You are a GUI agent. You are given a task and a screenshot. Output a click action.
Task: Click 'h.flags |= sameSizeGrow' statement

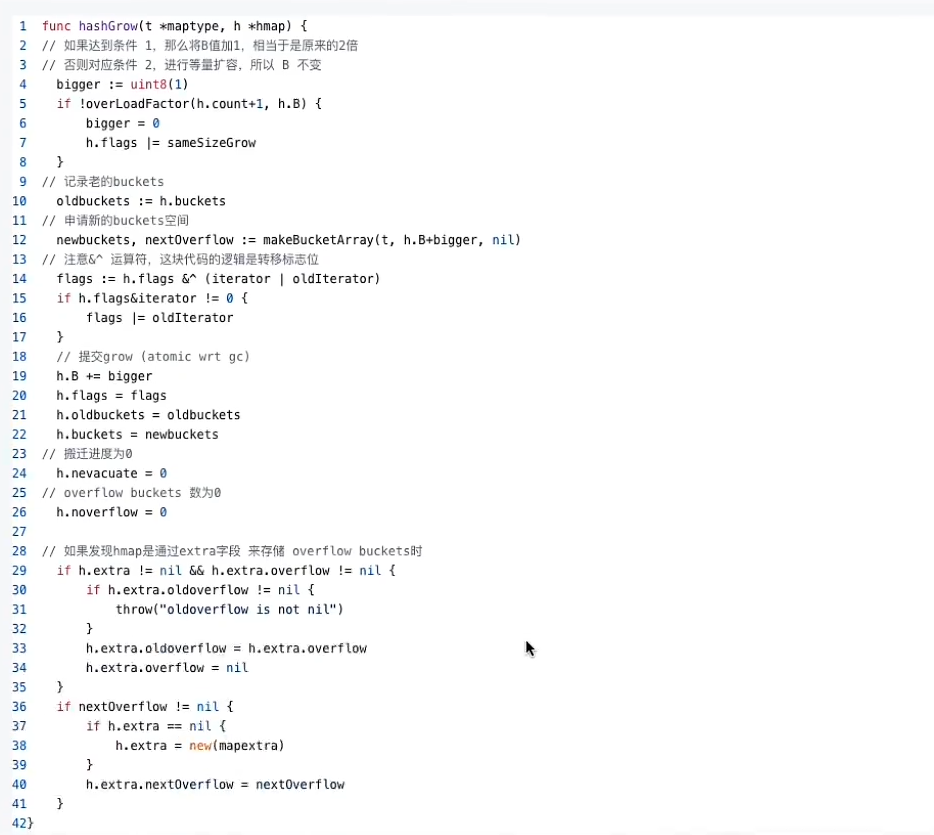(171, 143)
